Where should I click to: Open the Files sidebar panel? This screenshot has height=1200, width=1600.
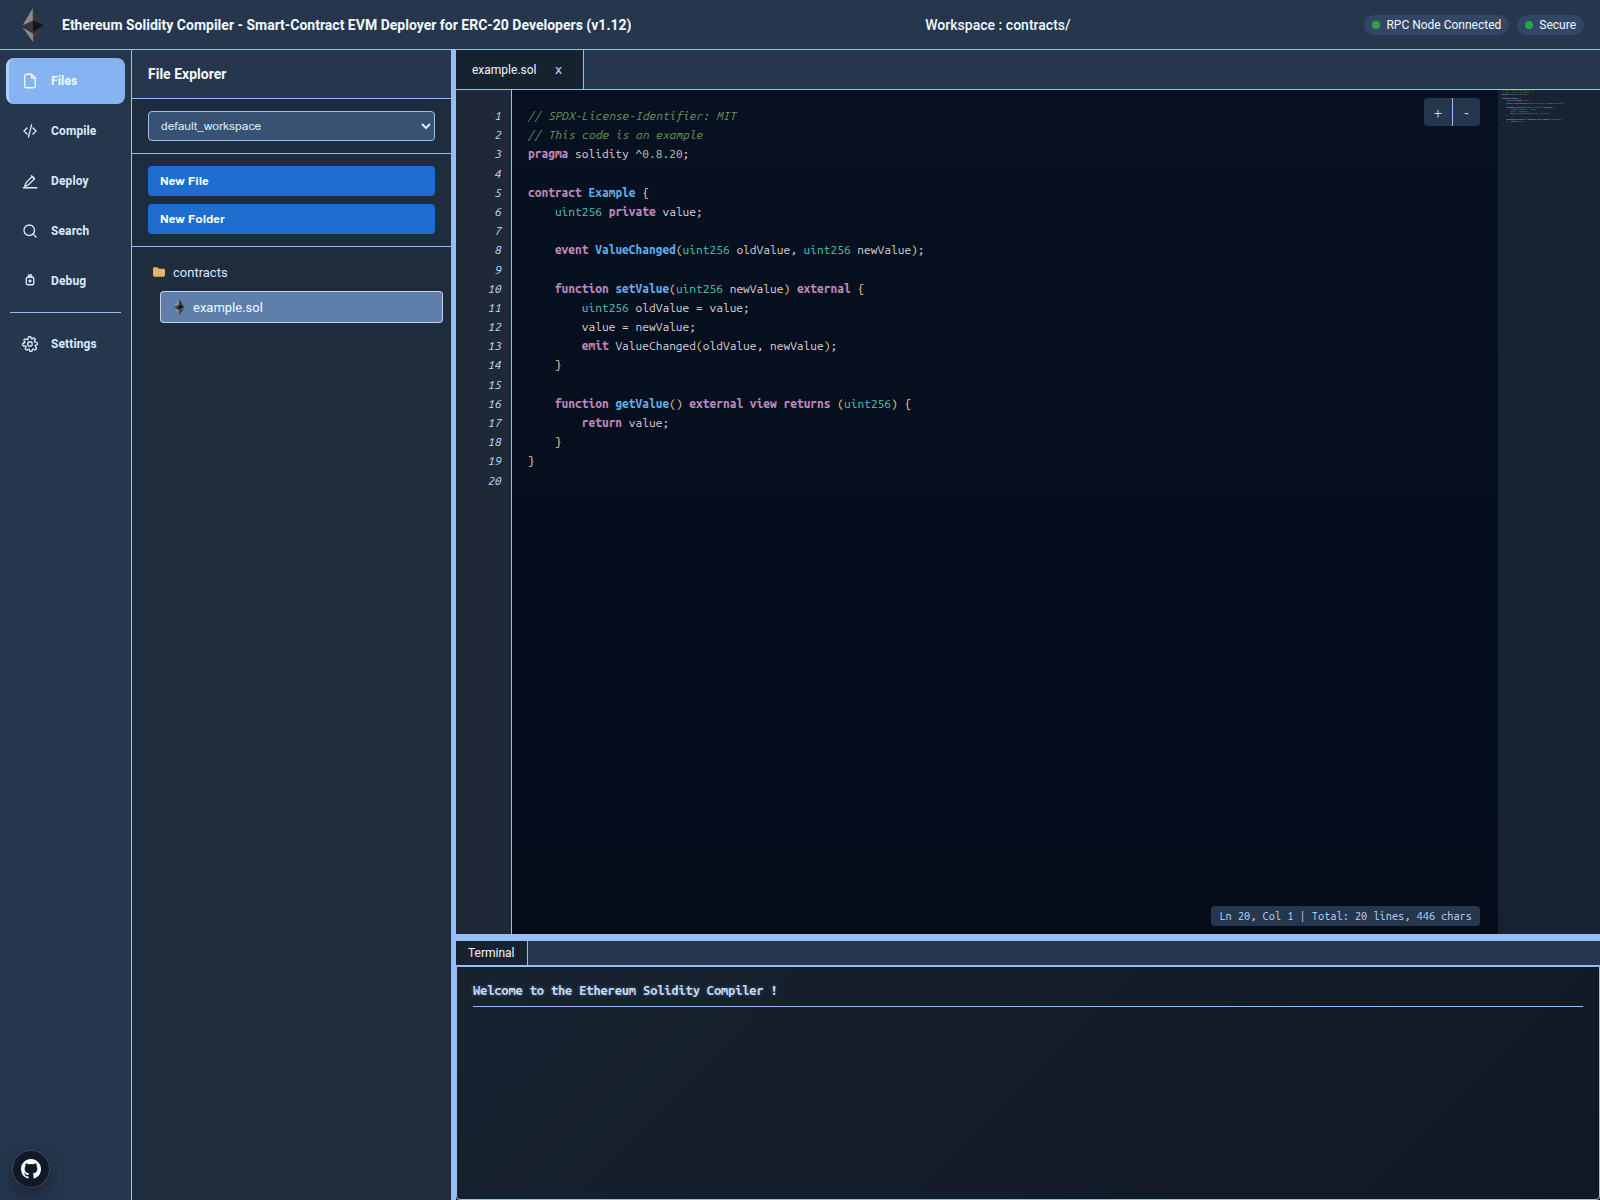[66, 81]
